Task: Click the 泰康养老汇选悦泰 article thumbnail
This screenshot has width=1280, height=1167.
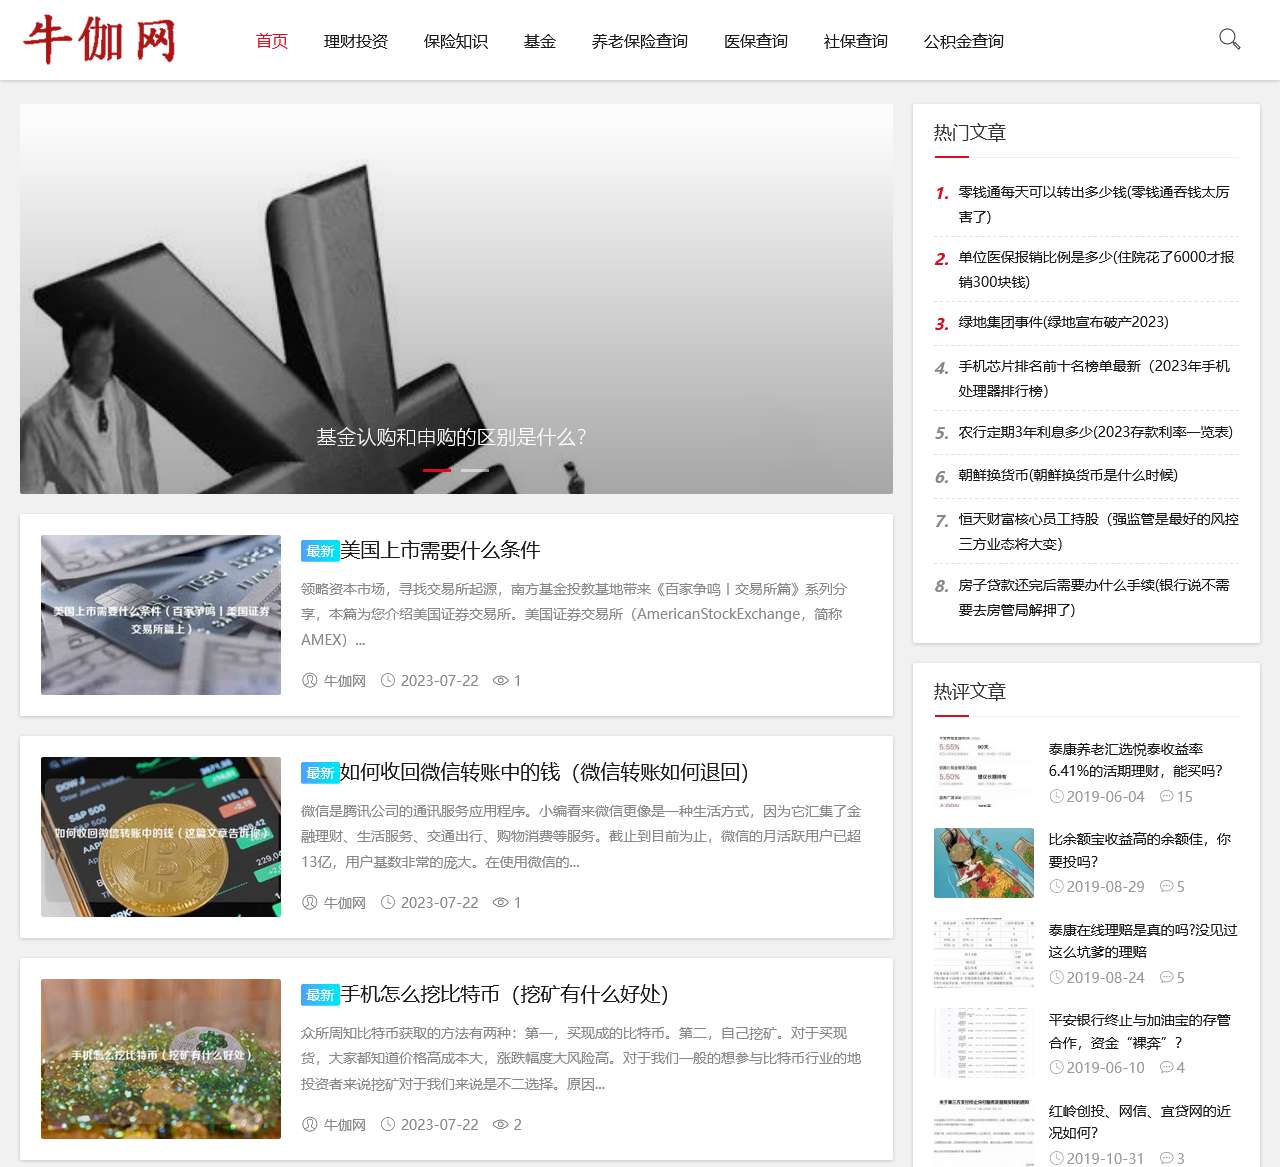Action: coord(983,770)
